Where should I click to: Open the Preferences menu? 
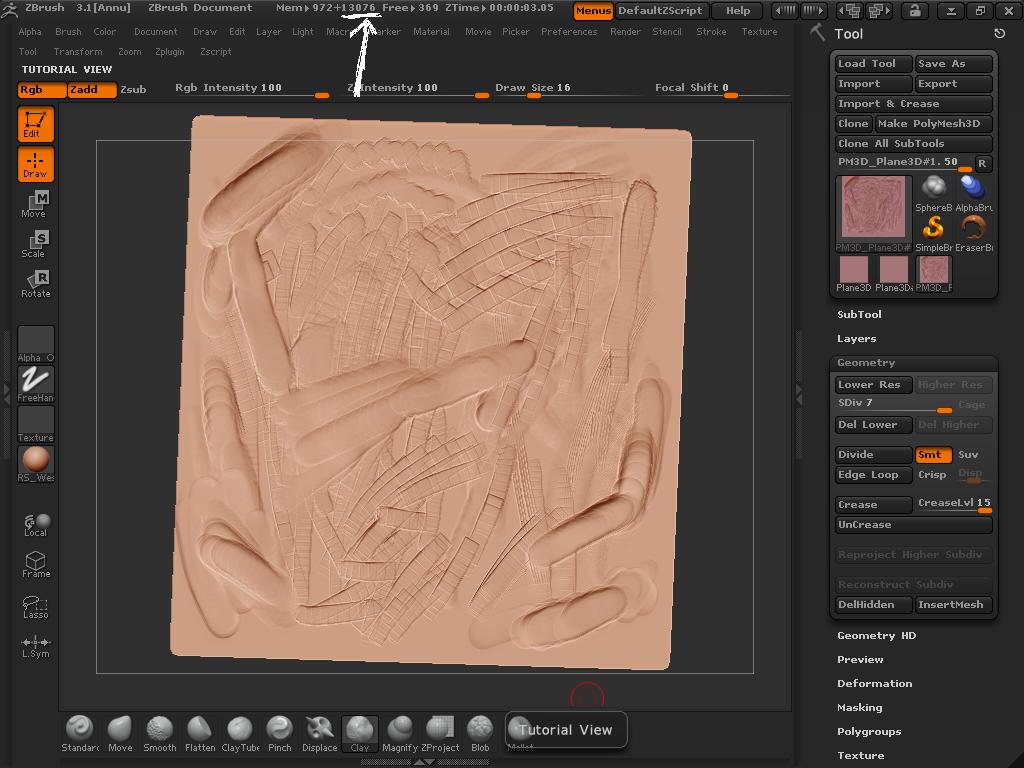[x=568, y=31]
